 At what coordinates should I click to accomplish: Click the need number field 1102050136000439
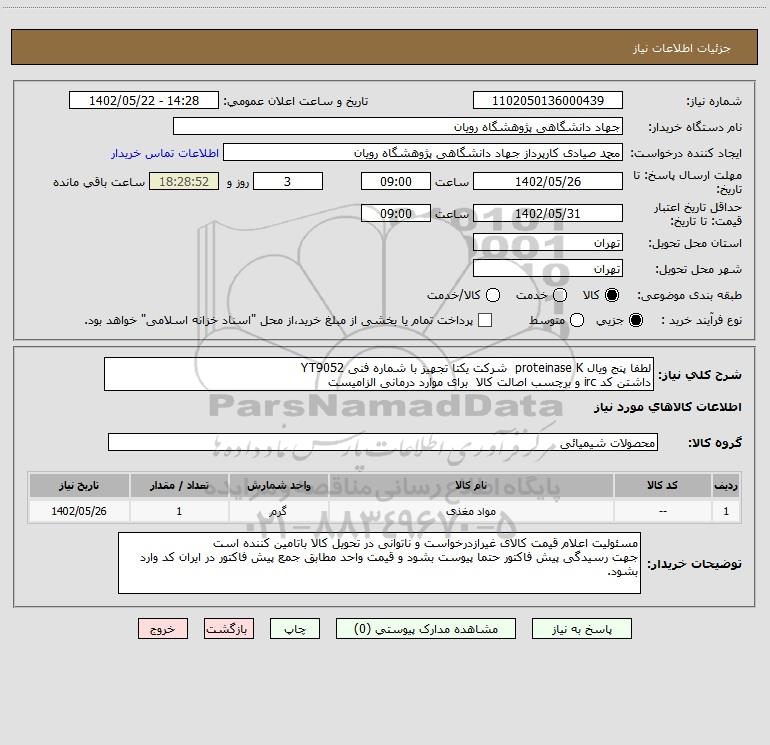pos(548,100)
